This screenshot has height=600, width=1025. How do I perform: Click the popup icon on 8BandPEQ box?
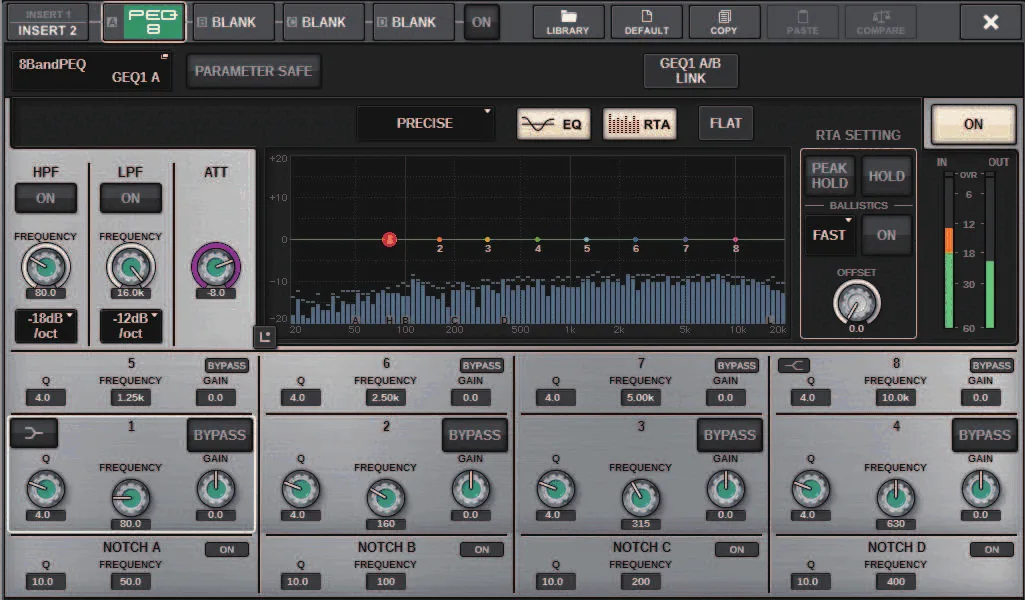pos(164,57)
